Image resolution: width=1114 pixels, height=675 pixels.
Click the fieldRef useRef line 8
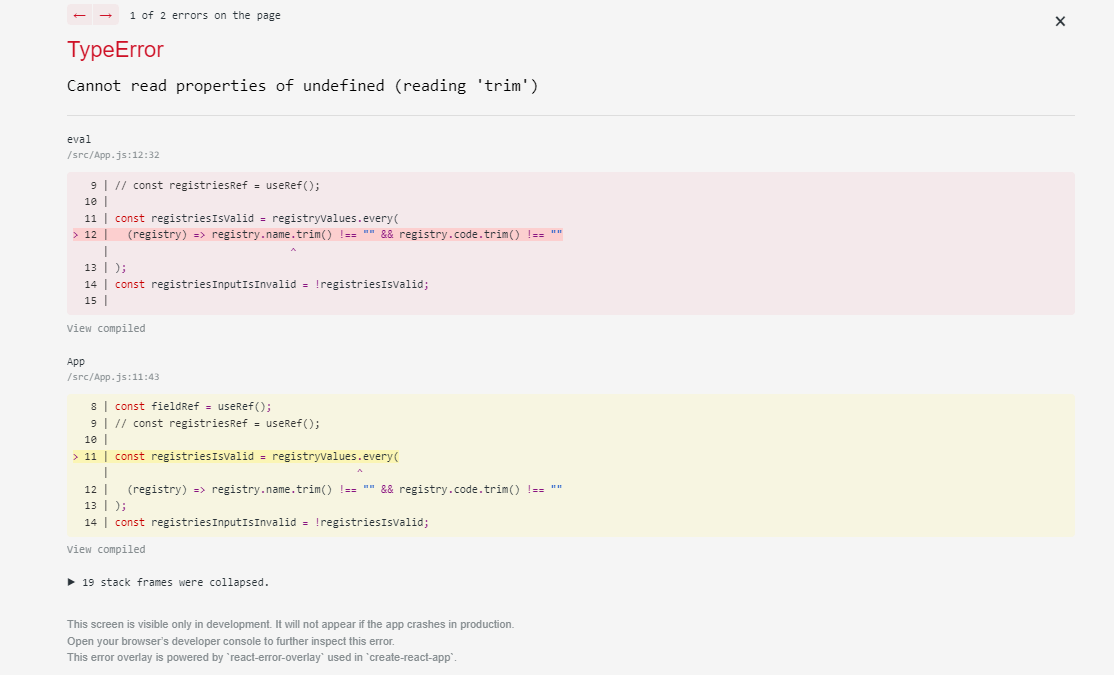(193, 406)
